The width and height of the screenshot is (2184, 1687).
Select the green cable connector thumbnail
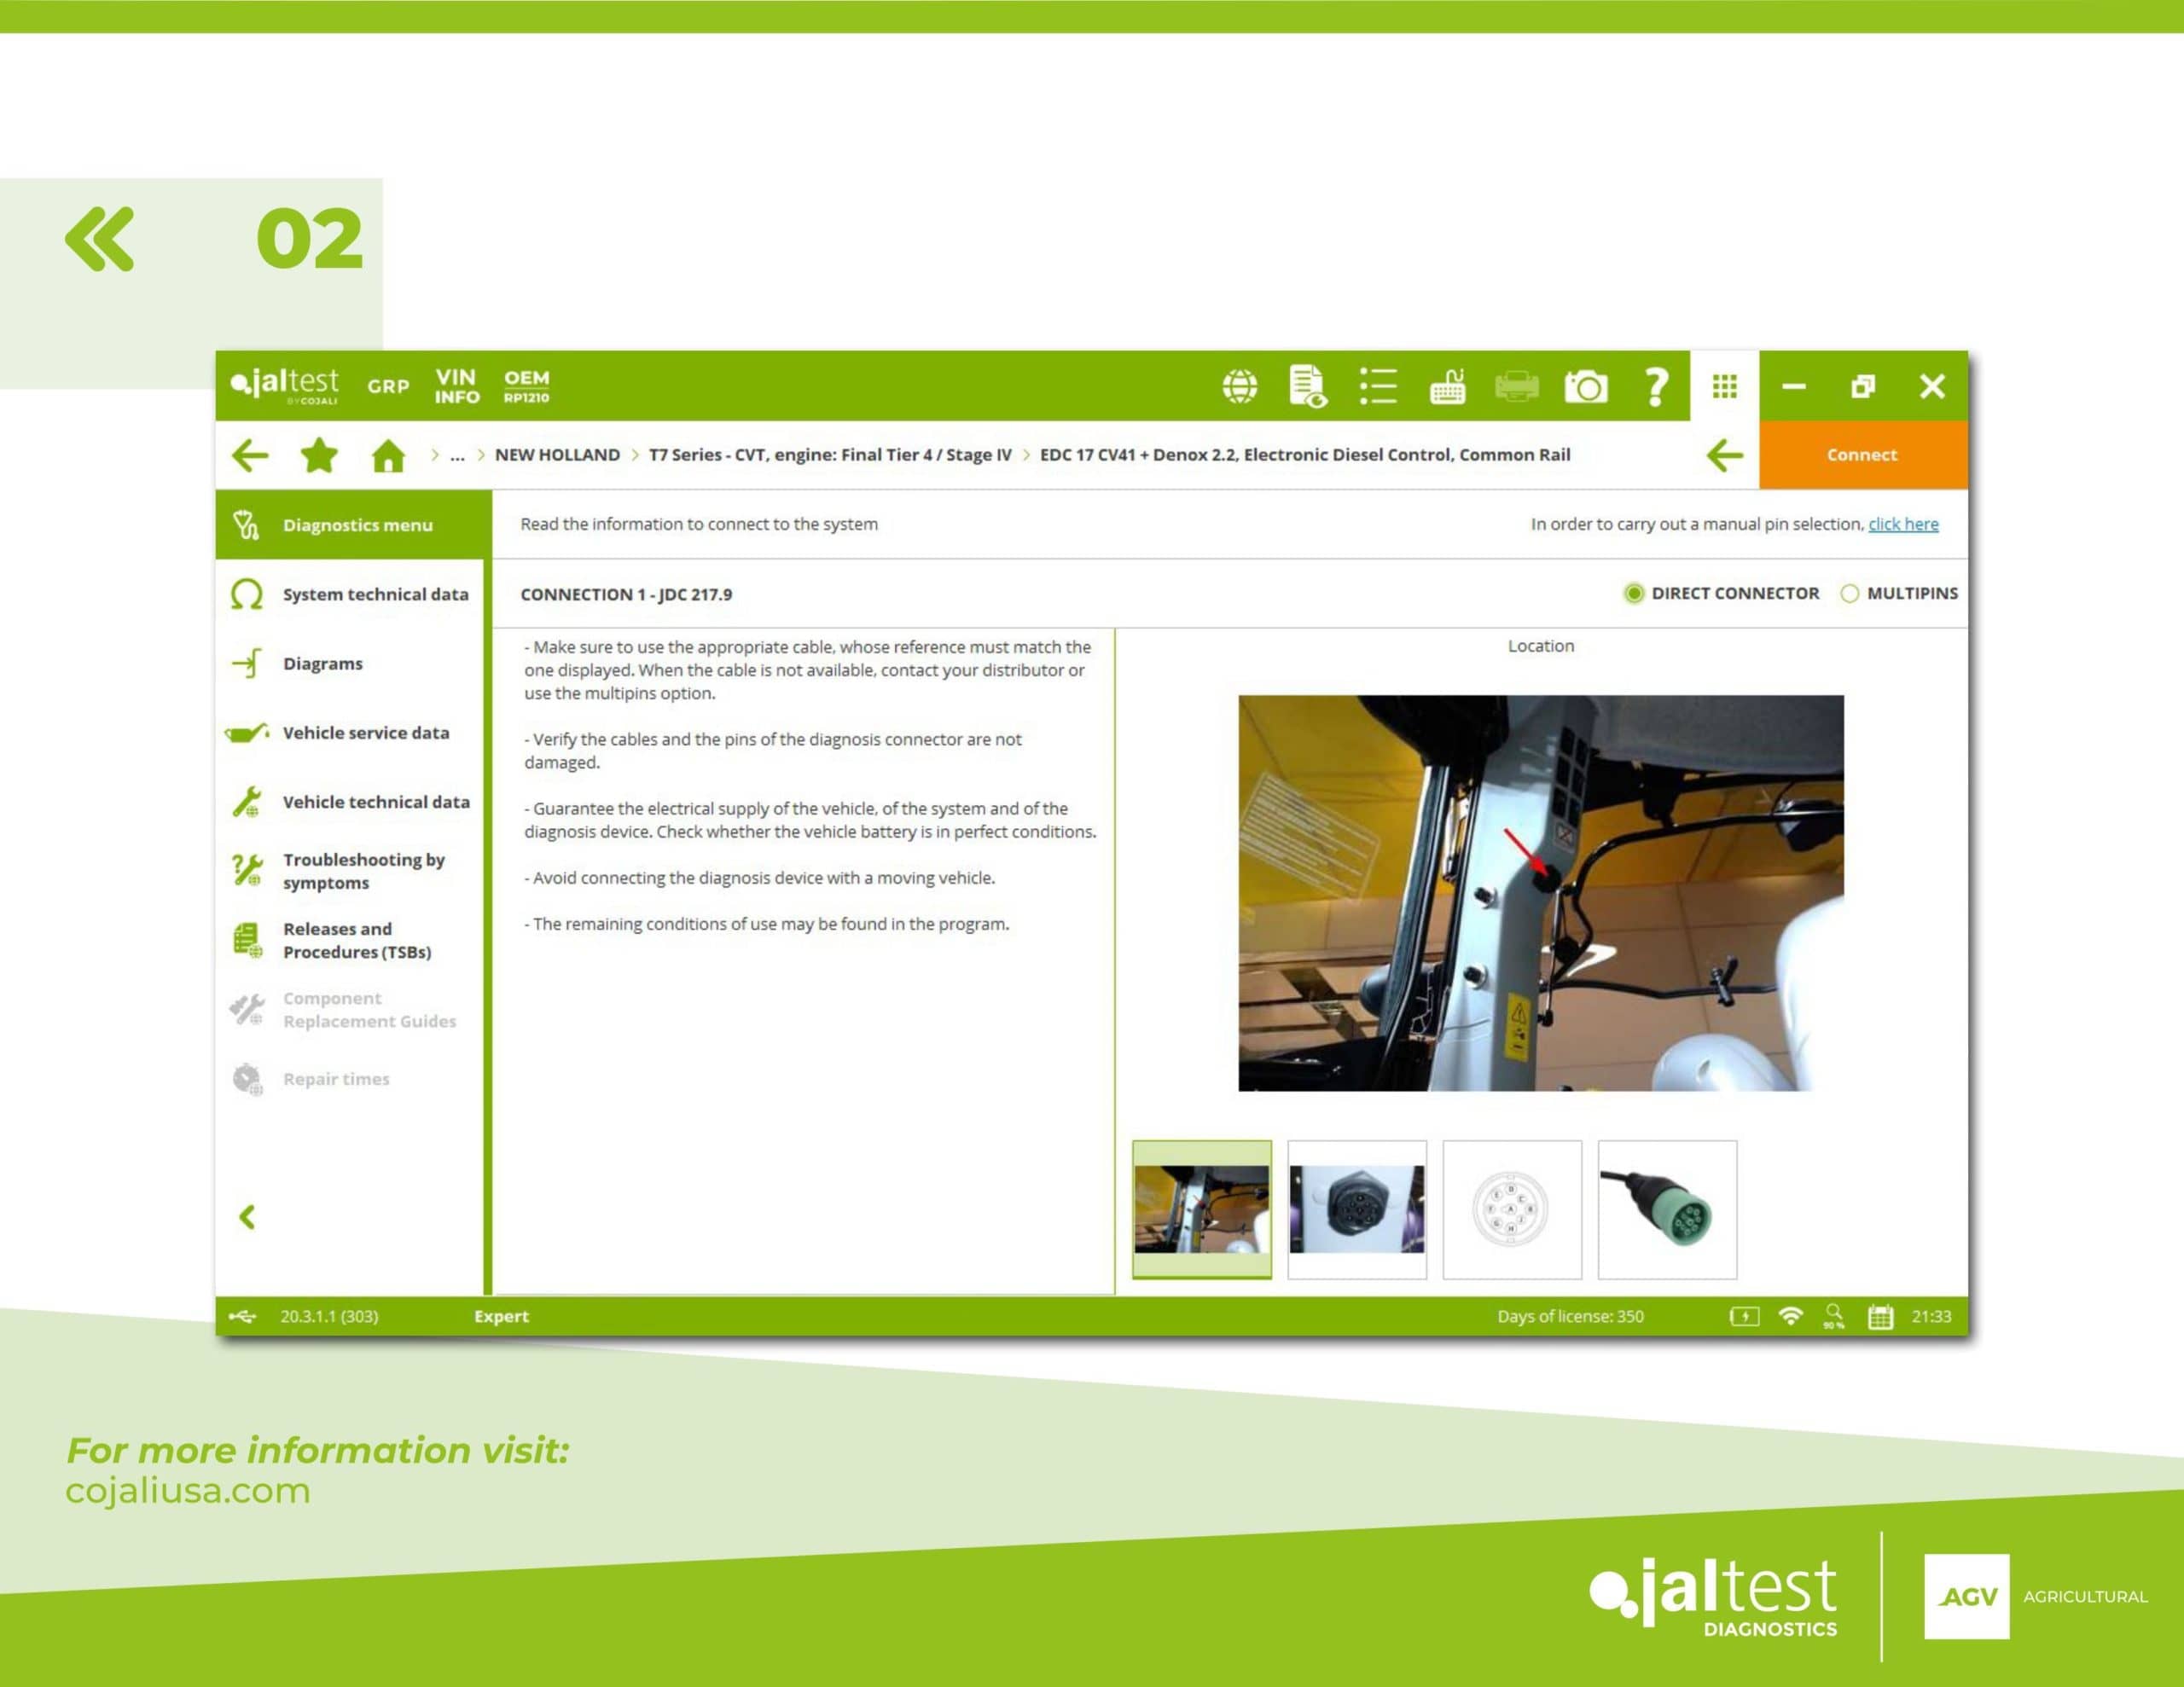coord(1667,1209)
